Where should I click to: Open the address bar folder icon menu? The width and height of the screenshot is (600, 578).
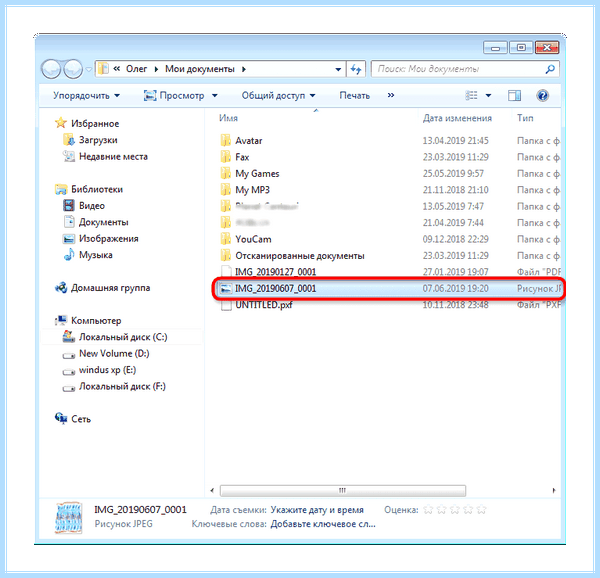coord(103,69)
